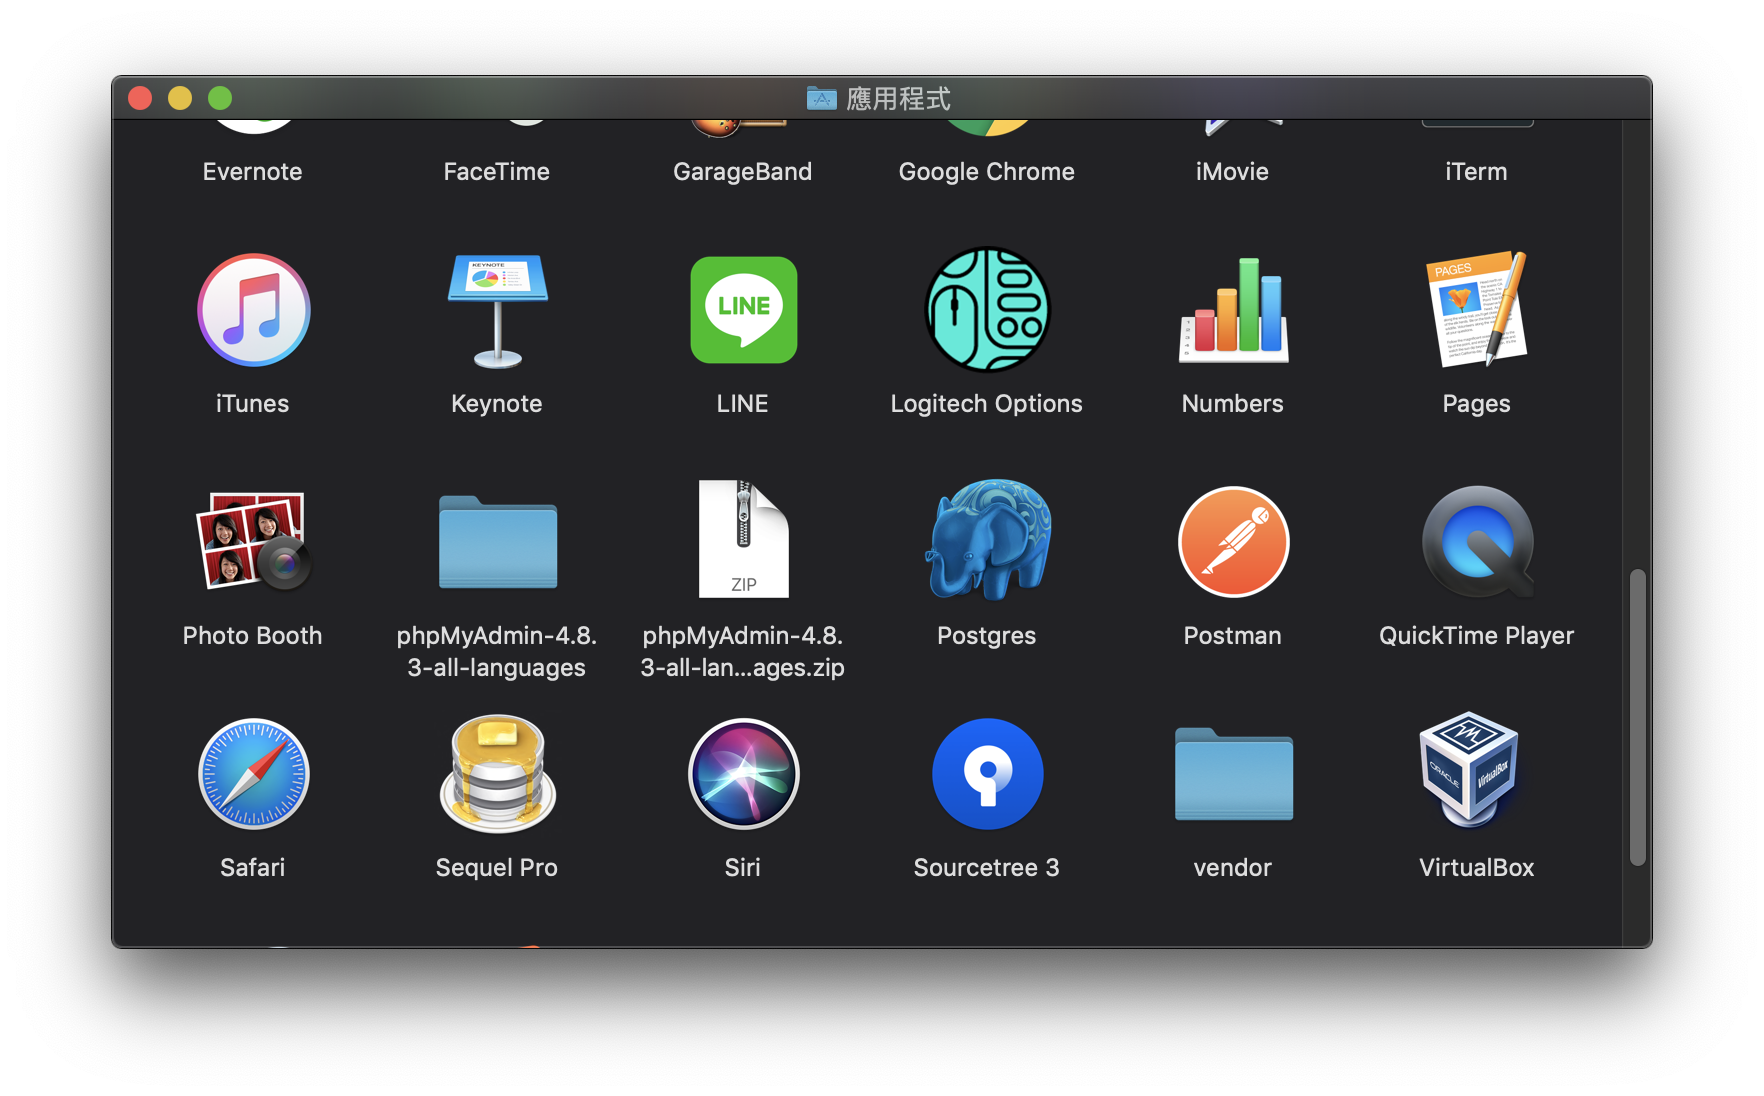Click the Postgres name label

987,636
